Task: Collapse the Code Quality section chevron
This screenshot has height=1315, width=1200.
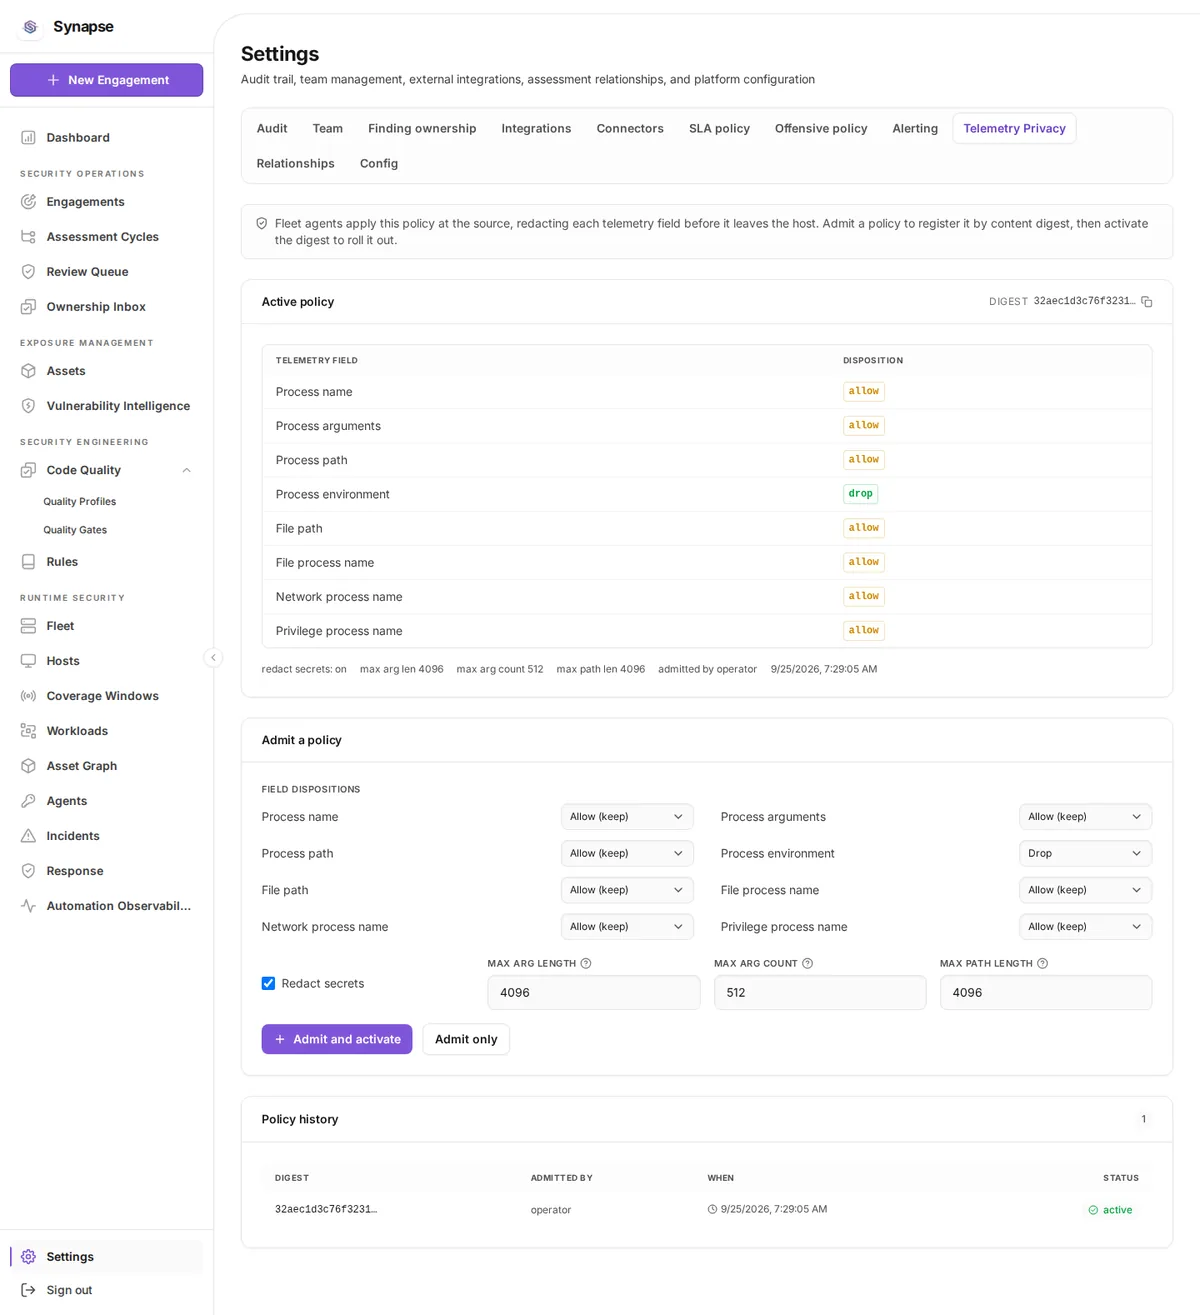Action: pos(186,470)
